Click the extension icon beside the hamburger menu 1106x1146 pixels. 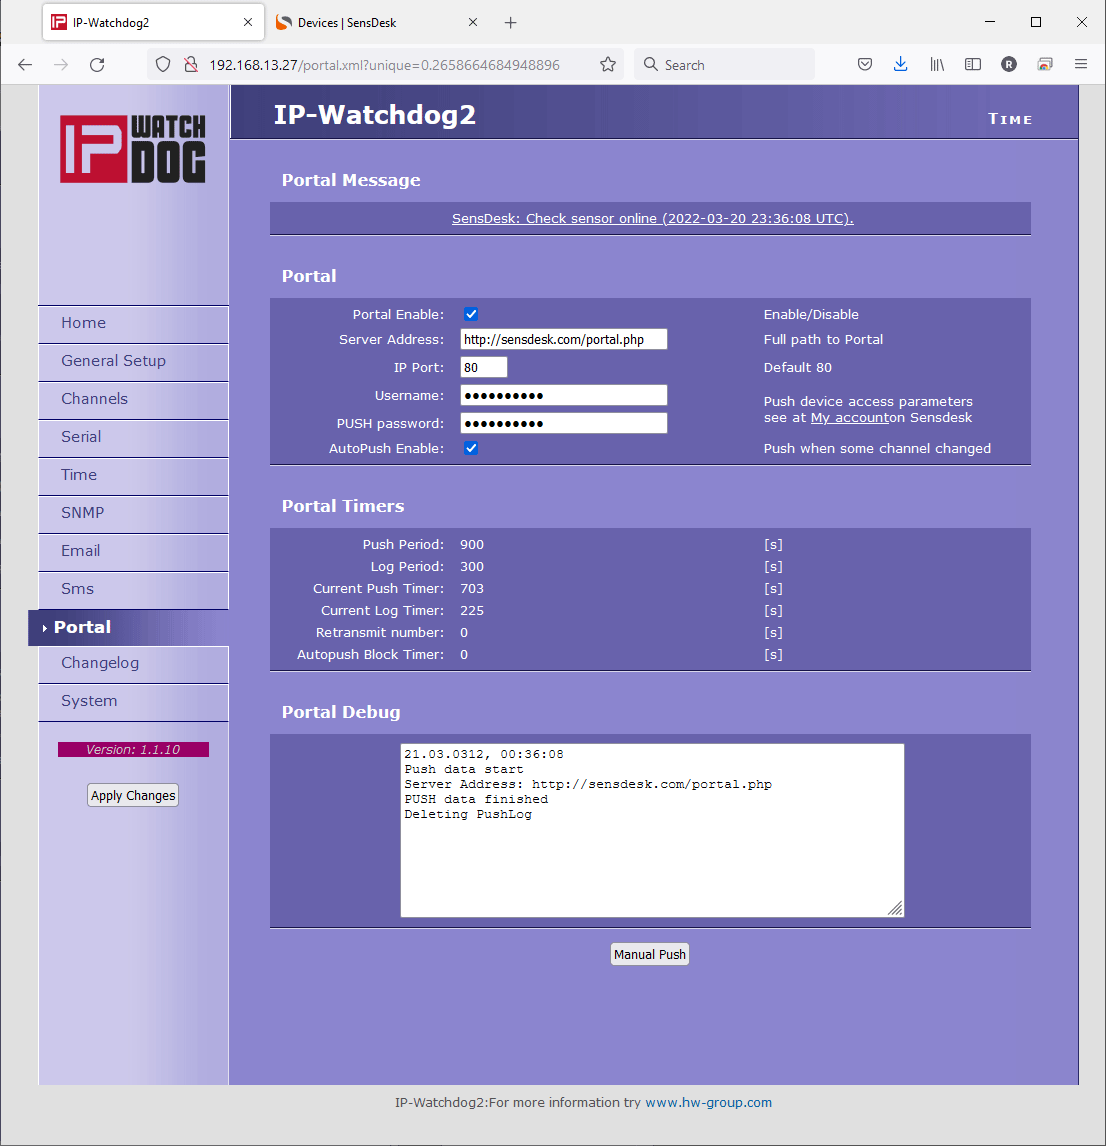tap(1045, 64)
